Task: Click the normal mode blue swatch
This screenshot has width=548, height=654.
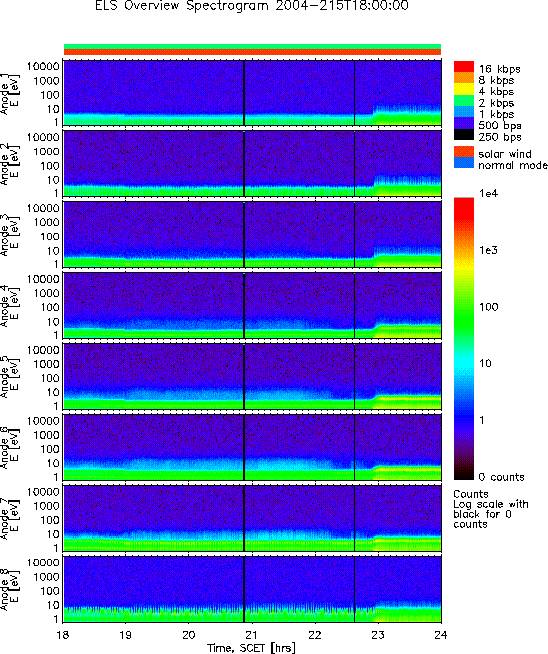Action: point(464,163)
